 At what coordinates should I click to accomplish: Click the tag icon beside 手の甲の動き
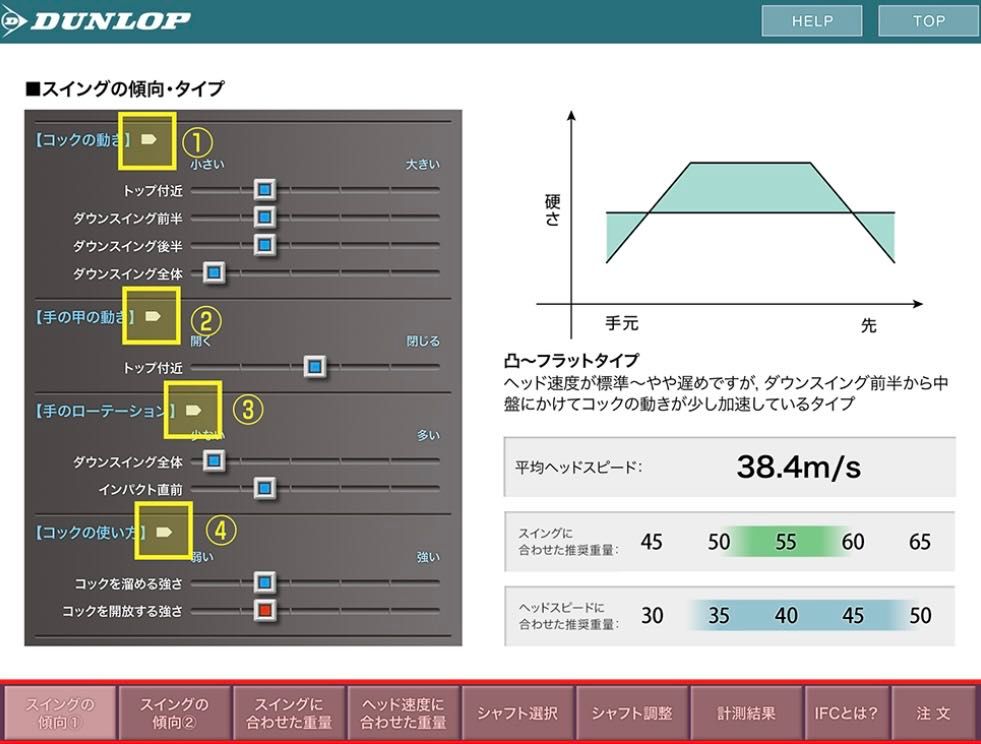click(x=152, y=316)
